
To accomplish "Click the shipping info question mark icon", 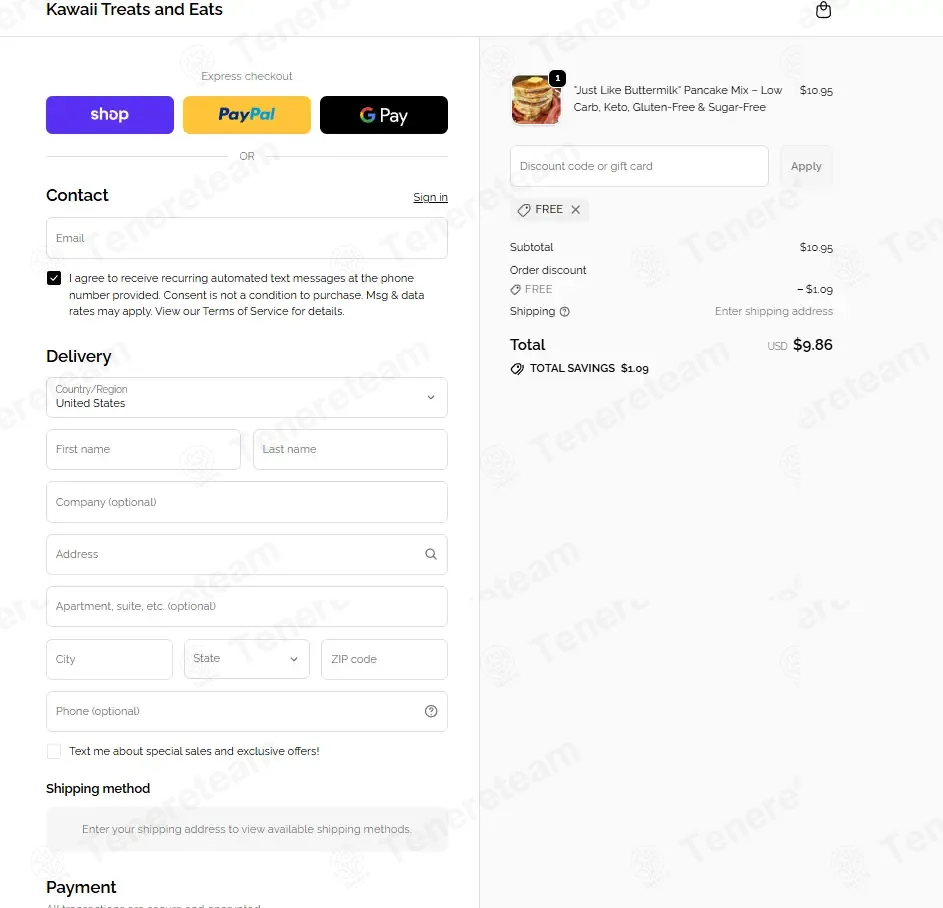I will 564,311.
